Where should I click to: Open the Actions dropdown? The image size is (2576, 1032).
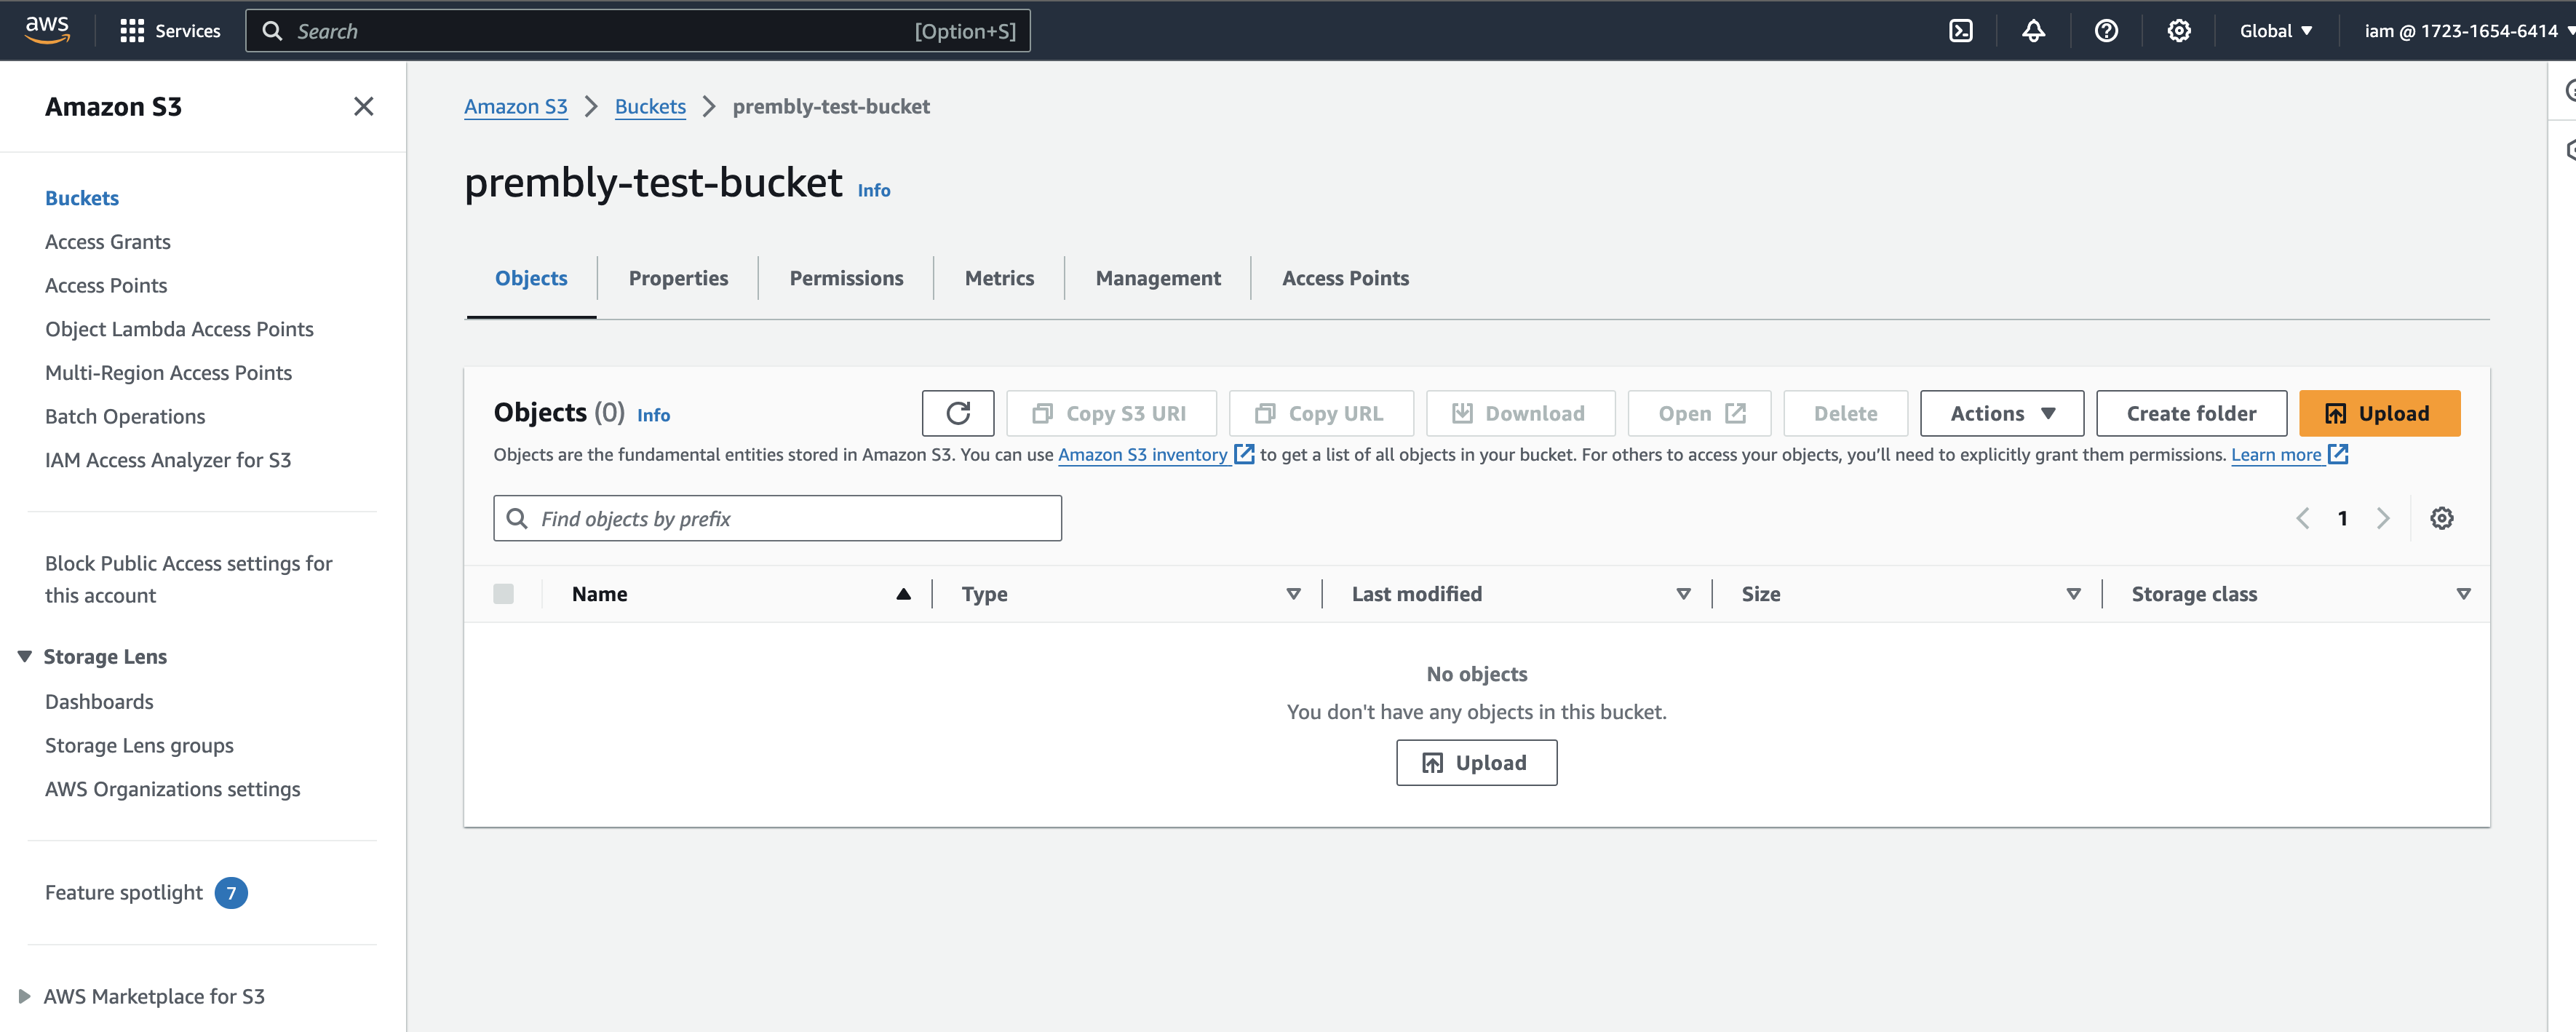[2001, 413]
